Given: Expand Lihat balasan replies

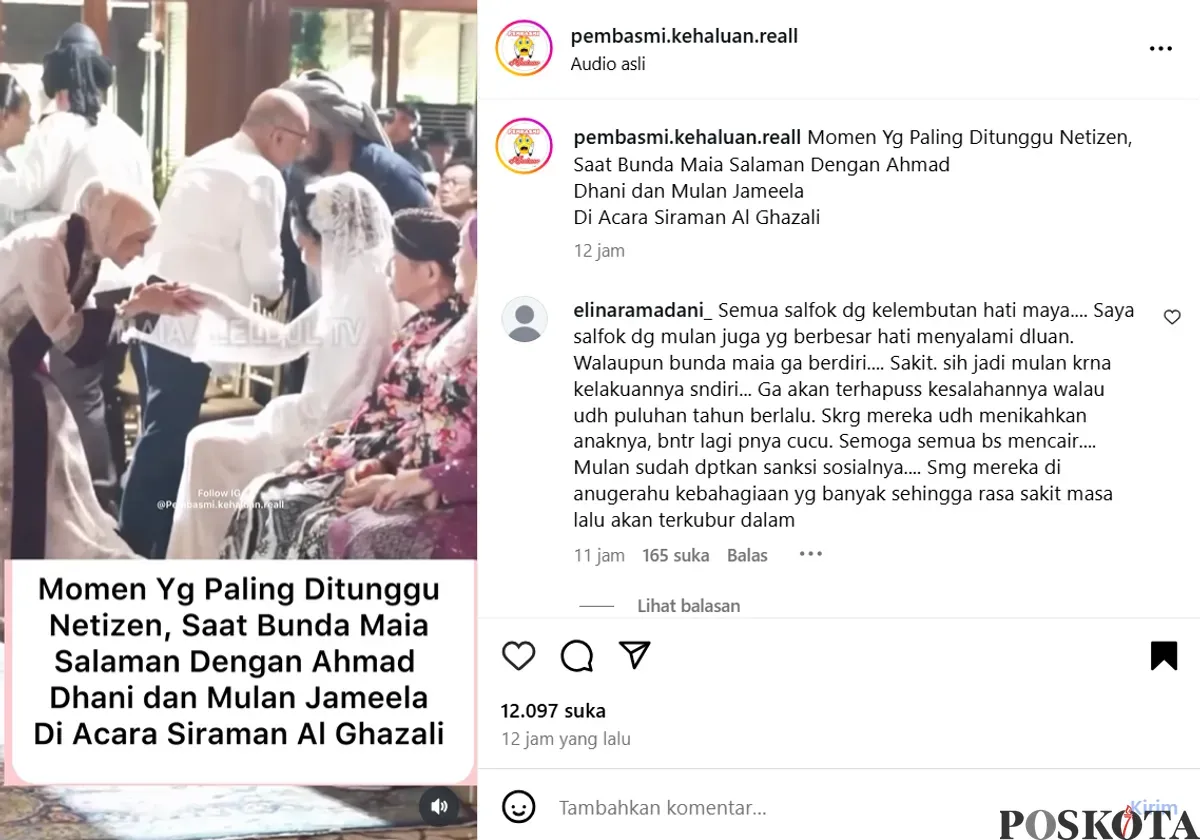Looking at the screenshot, I should [x=688, y=605].
